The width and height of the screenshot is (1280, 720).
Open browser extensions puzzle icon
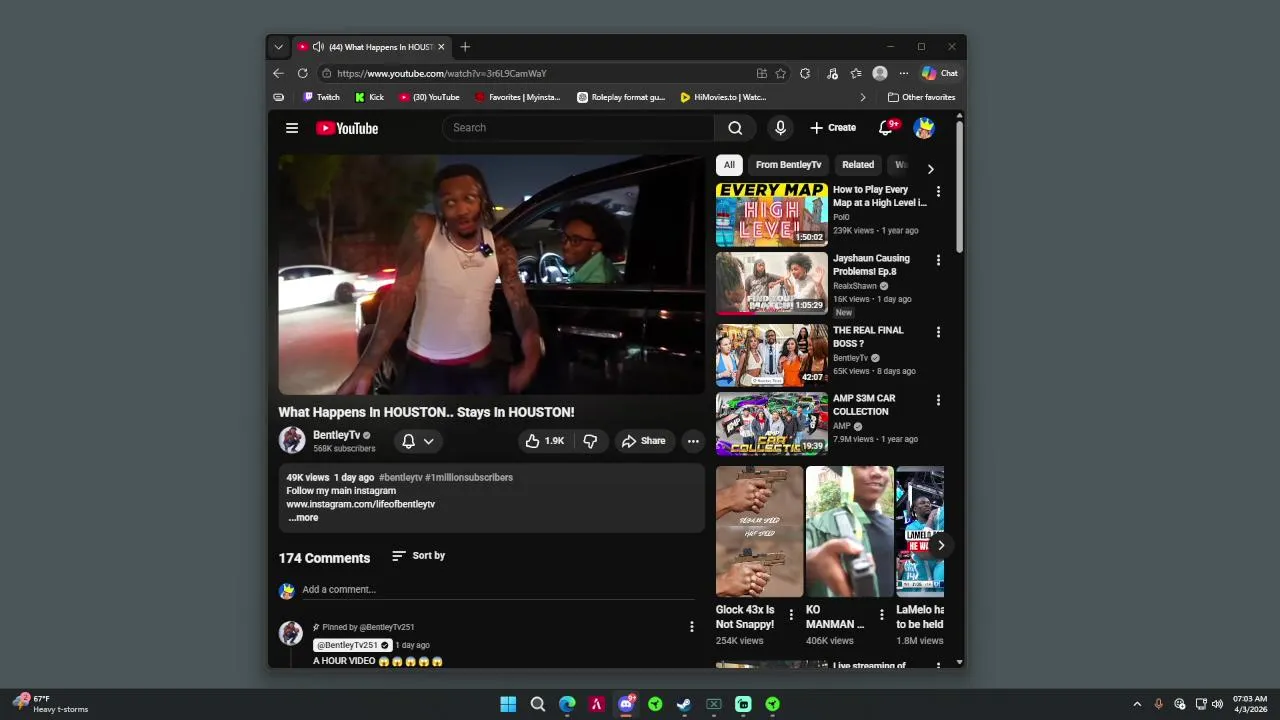click(805, 73)
